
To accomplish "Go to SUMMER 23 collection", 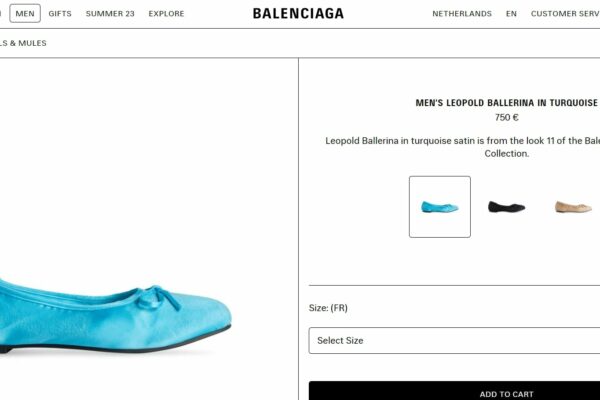I will [110, 13].
